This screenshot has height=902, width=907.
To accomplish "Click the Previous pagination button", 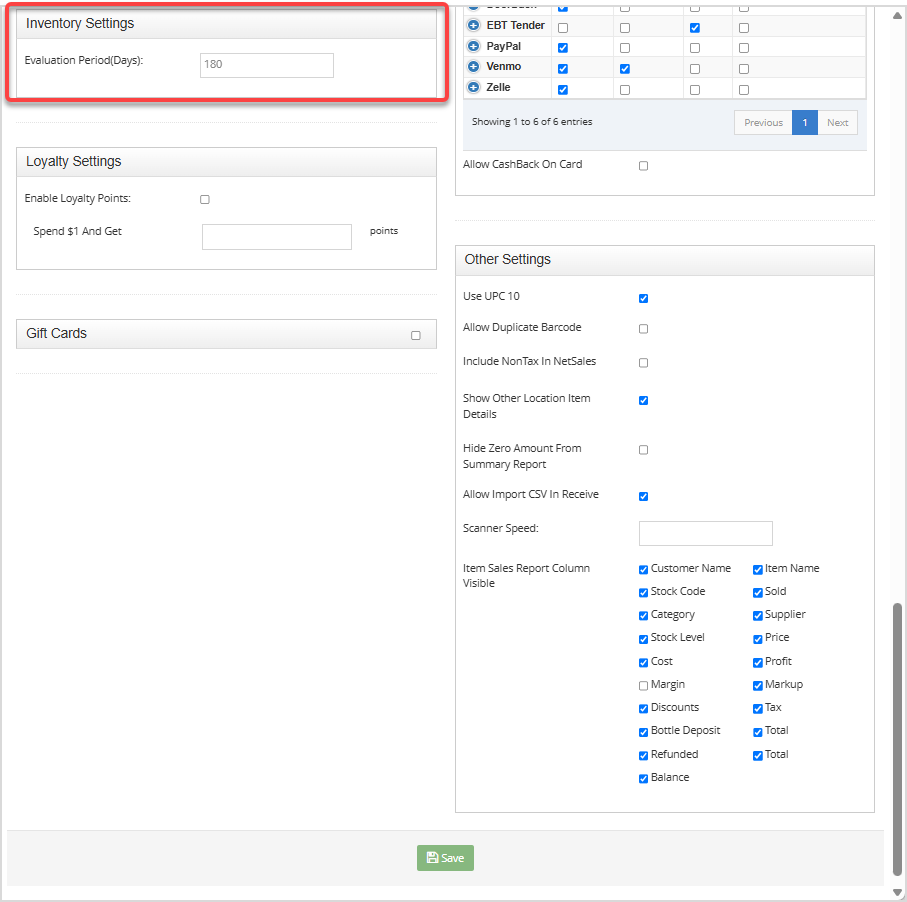I will coord(763,122).
